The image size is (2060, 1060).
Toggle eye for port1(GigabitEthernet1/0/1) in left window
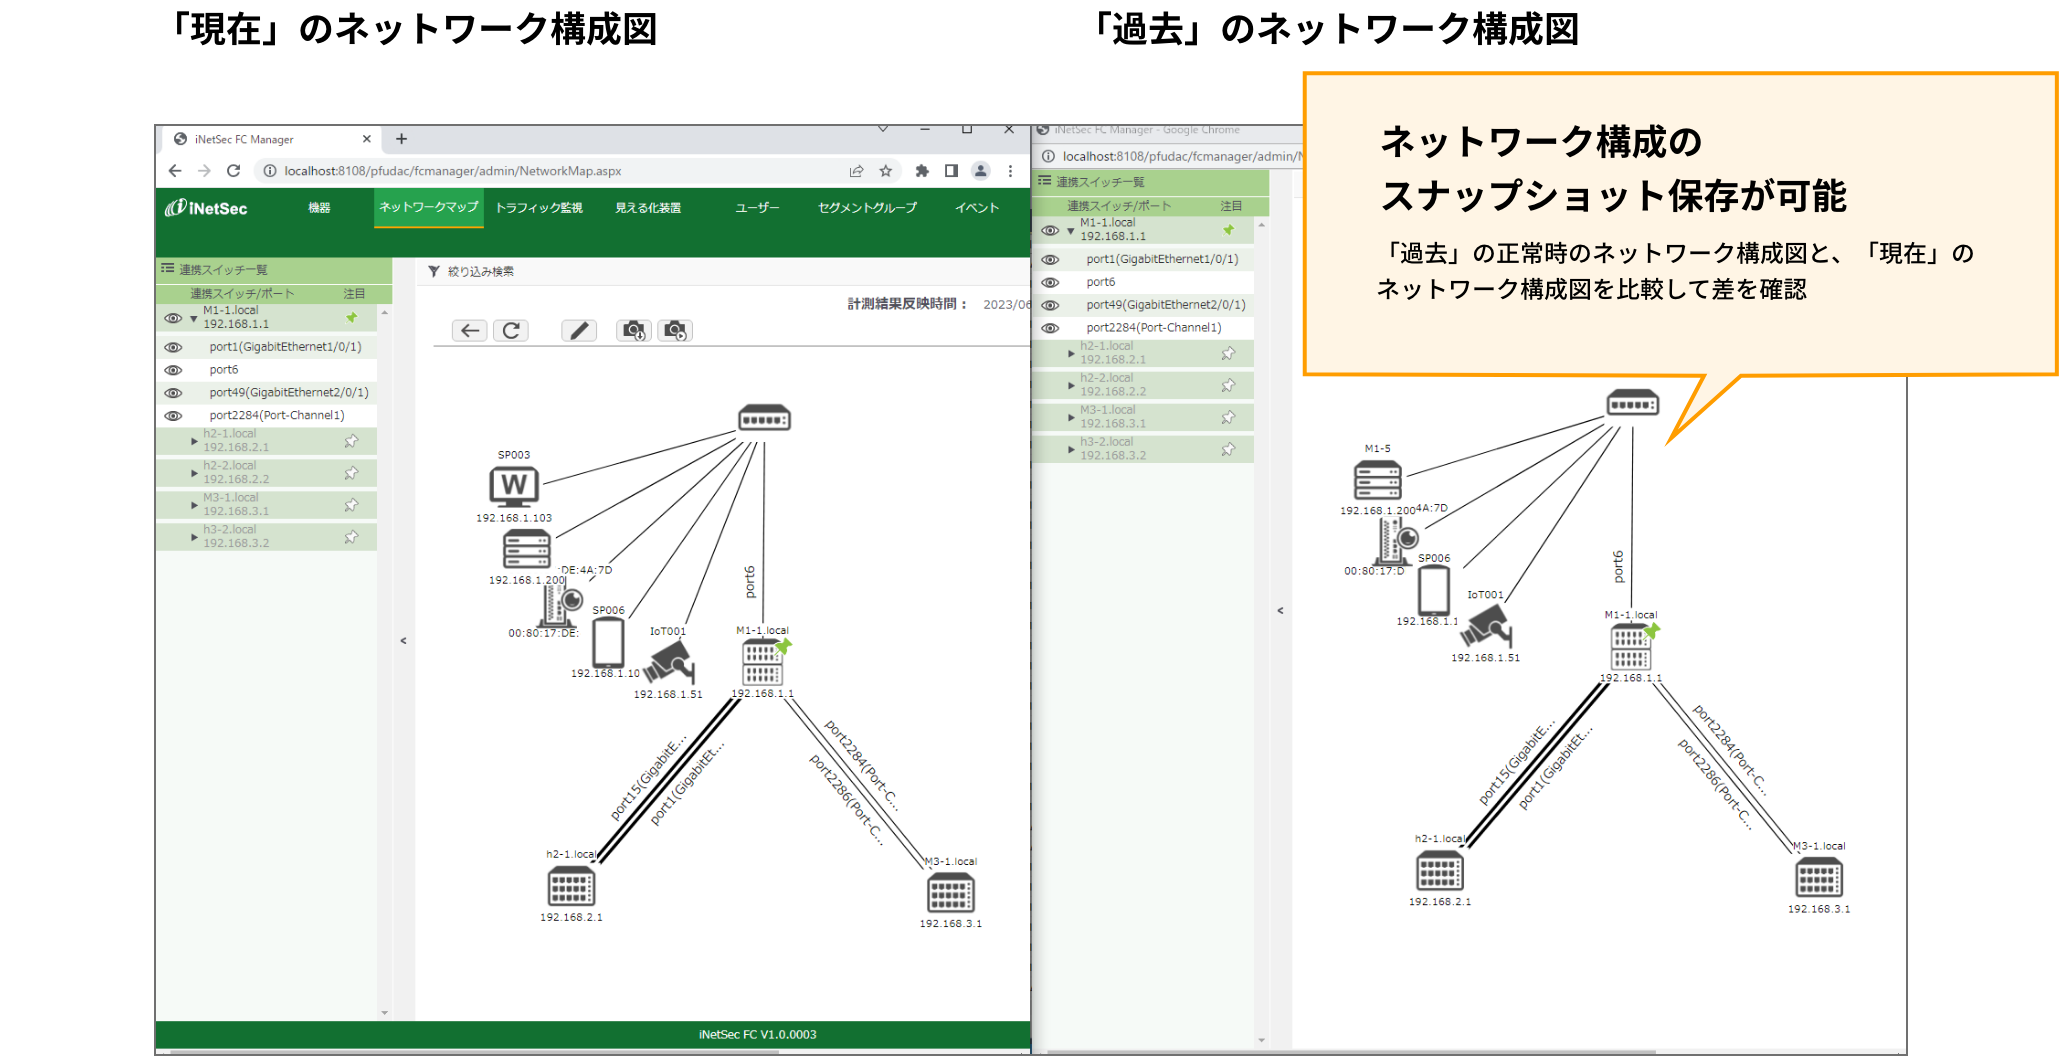173,347
